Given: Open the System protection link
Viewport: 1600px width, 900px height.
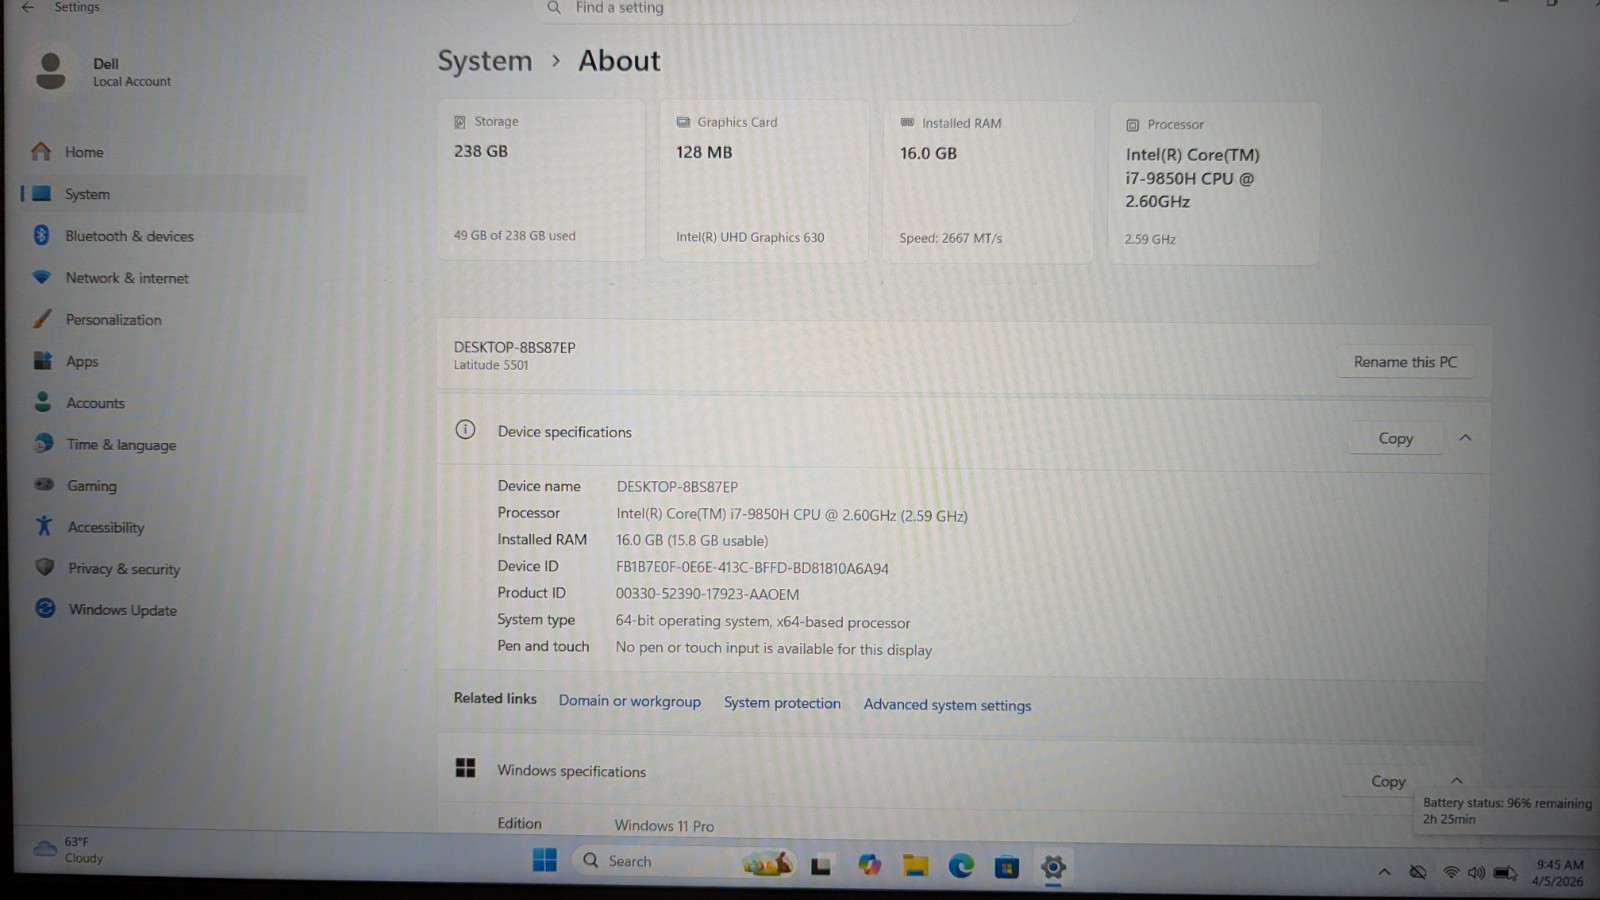Looking at the screenshot, I should pyautogui.click(x=782, y=703).
